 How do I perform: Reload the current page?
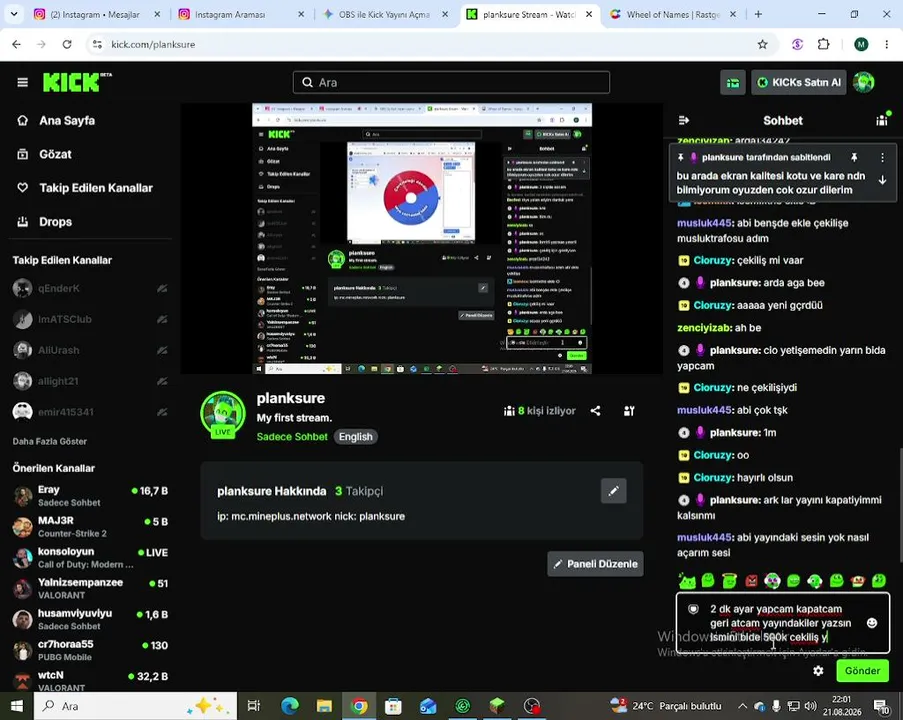tap(67, 44)
